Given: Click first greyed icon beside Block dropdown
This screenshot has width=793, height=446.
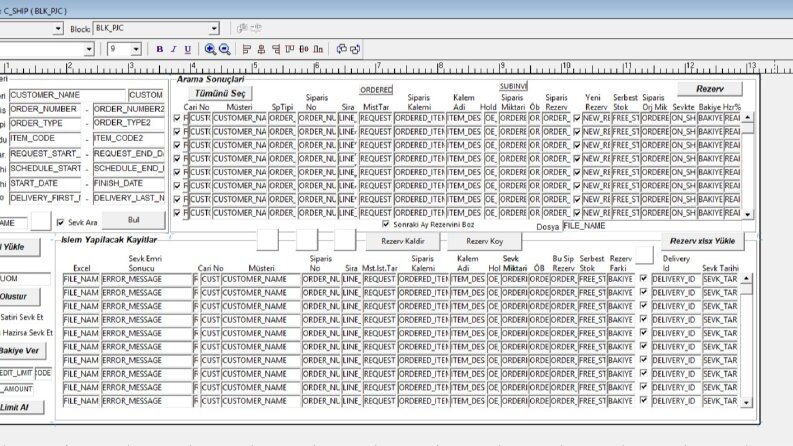Looking at the screenshot, I should (242, 28).
